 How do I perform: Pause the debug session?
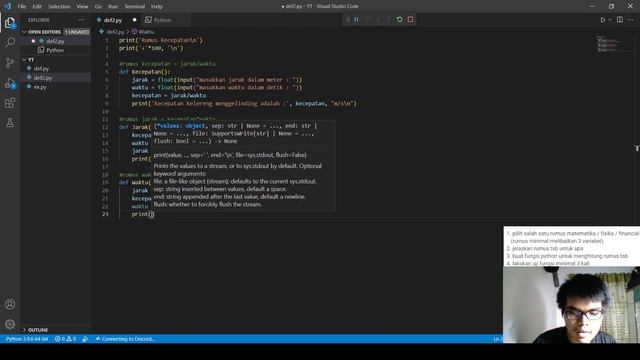click(356, 20)
